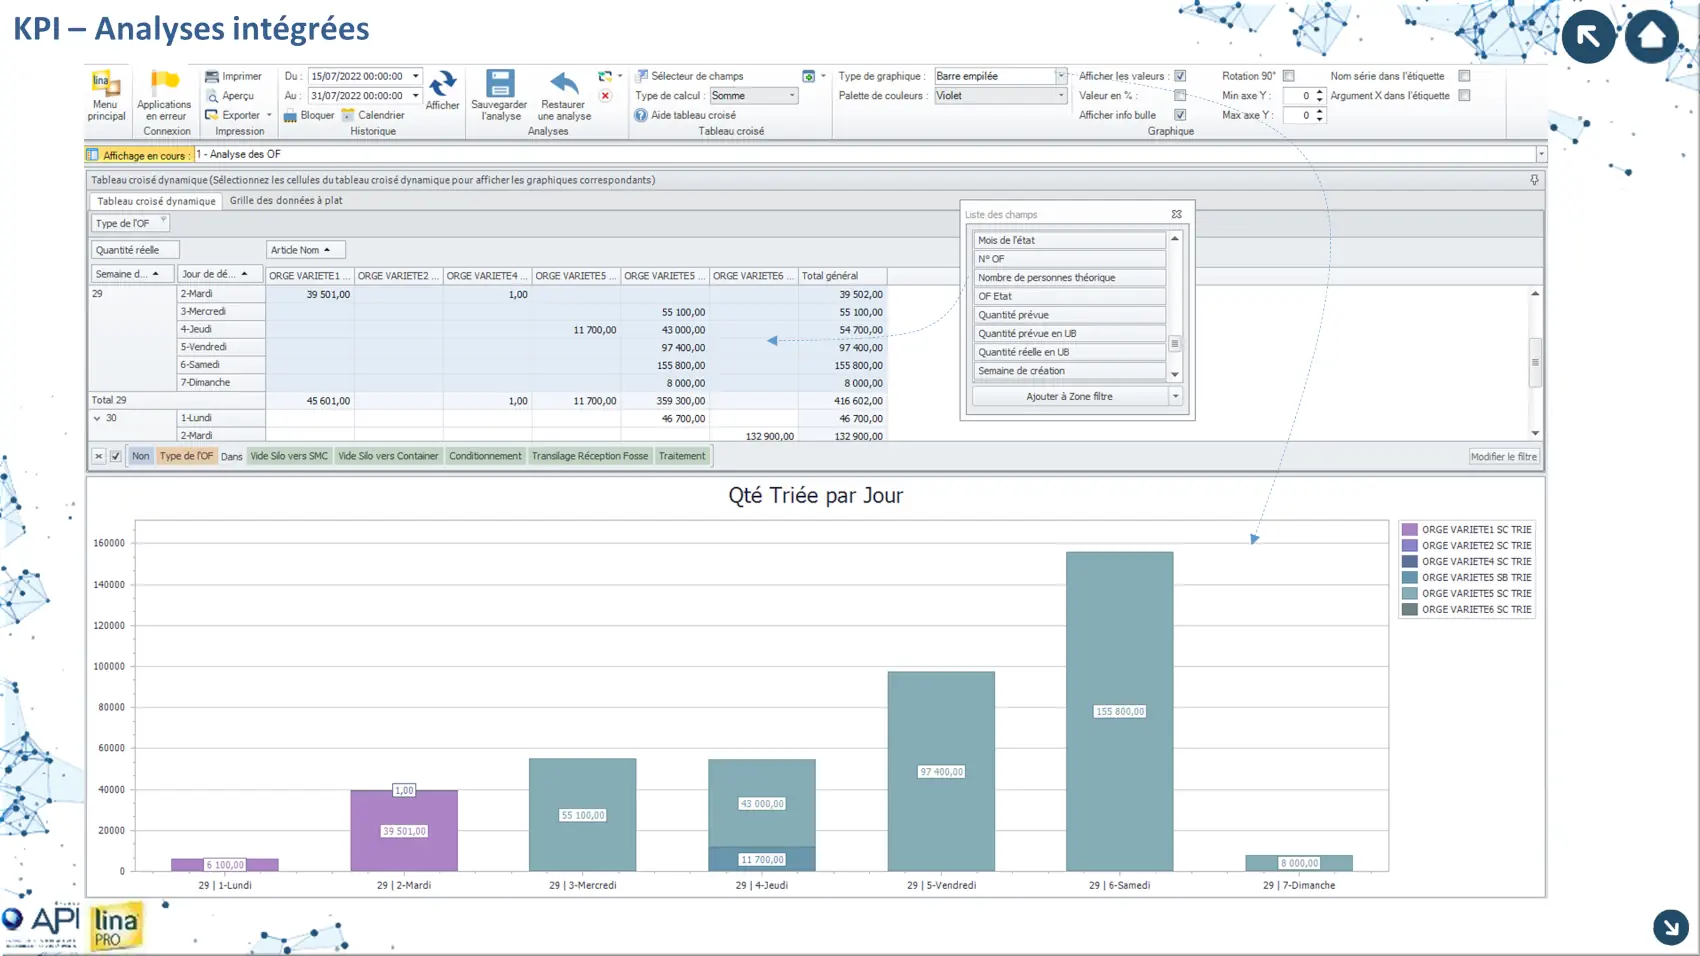The width and height of the screenshot is (1700, 956).
Task: Toggle Afficher info bulle checkbox
Action: [x=1180, y=115]
